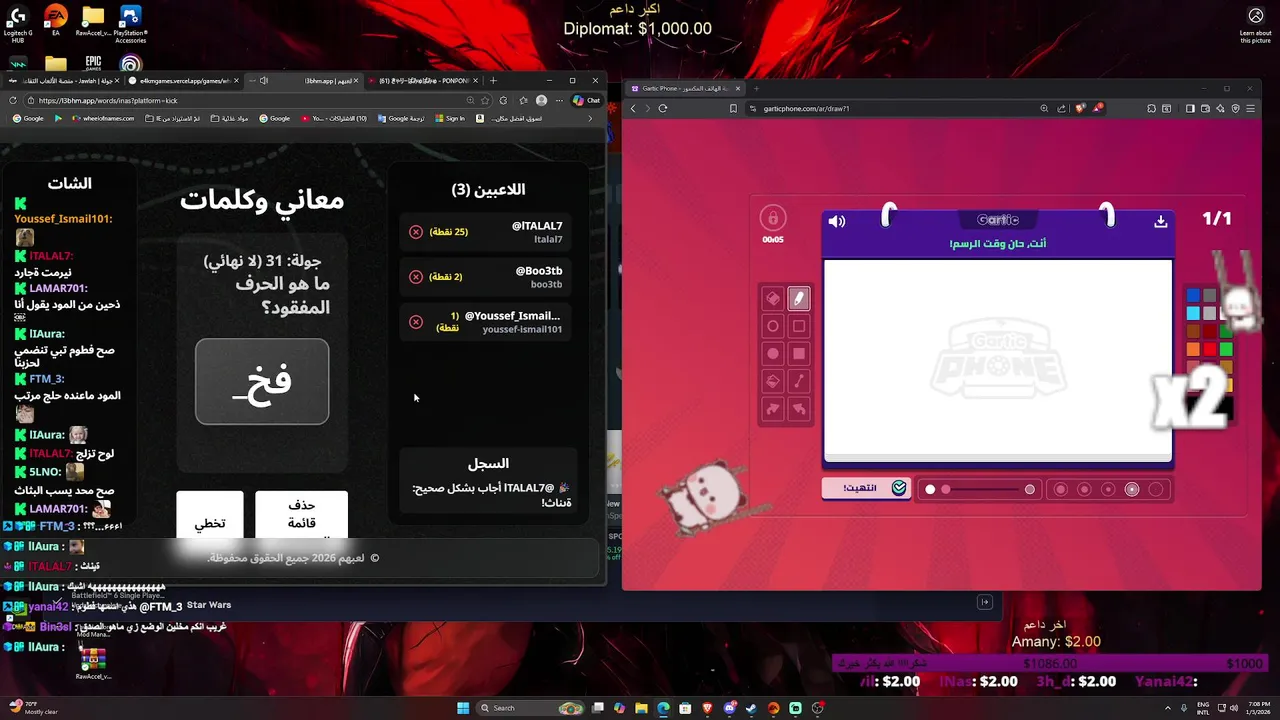1280x720 pixels.
Task: Open the Sign In bookmark
Action: (x=450, y=118)
